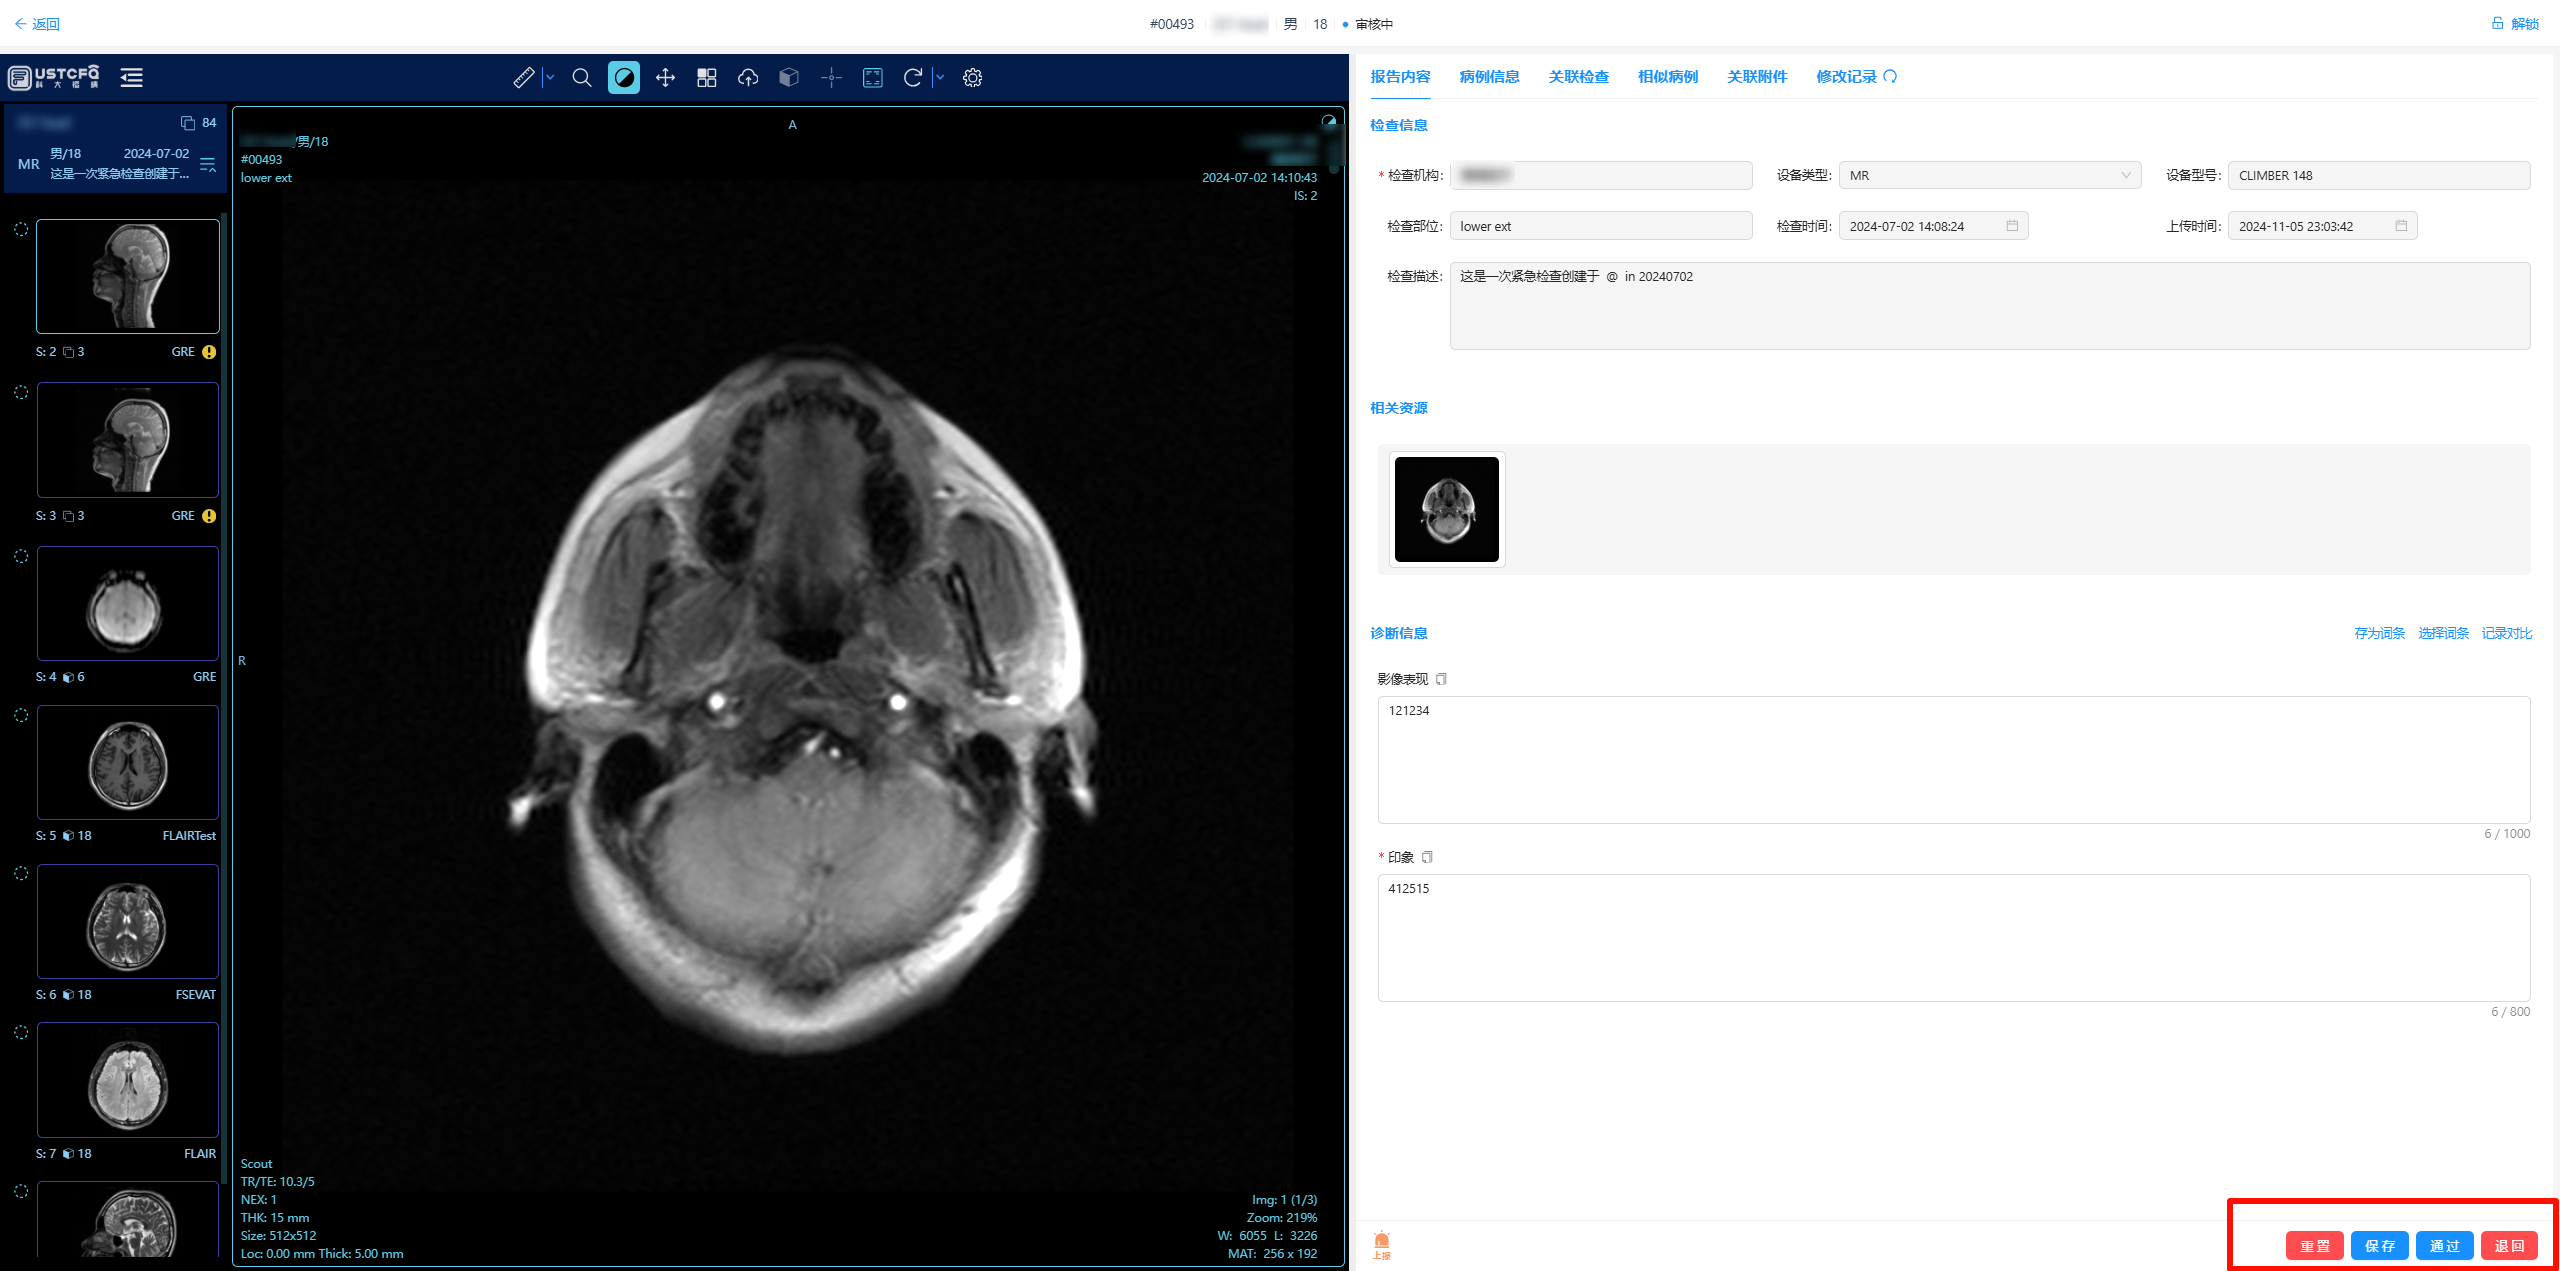Select the pan move tool
Screen dimensions: 2560x1271
[x=665, y=77]
